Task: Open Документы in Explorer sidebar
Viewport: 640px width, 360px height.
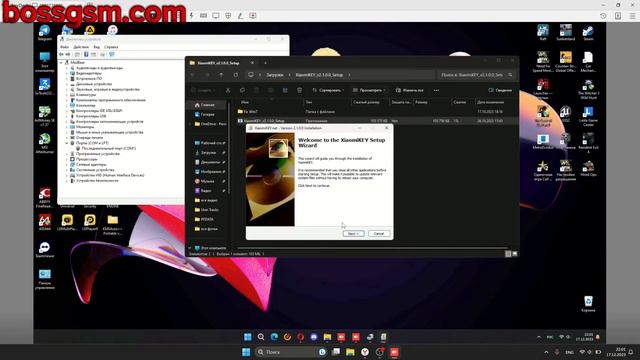Action: (x=209, y=162)
